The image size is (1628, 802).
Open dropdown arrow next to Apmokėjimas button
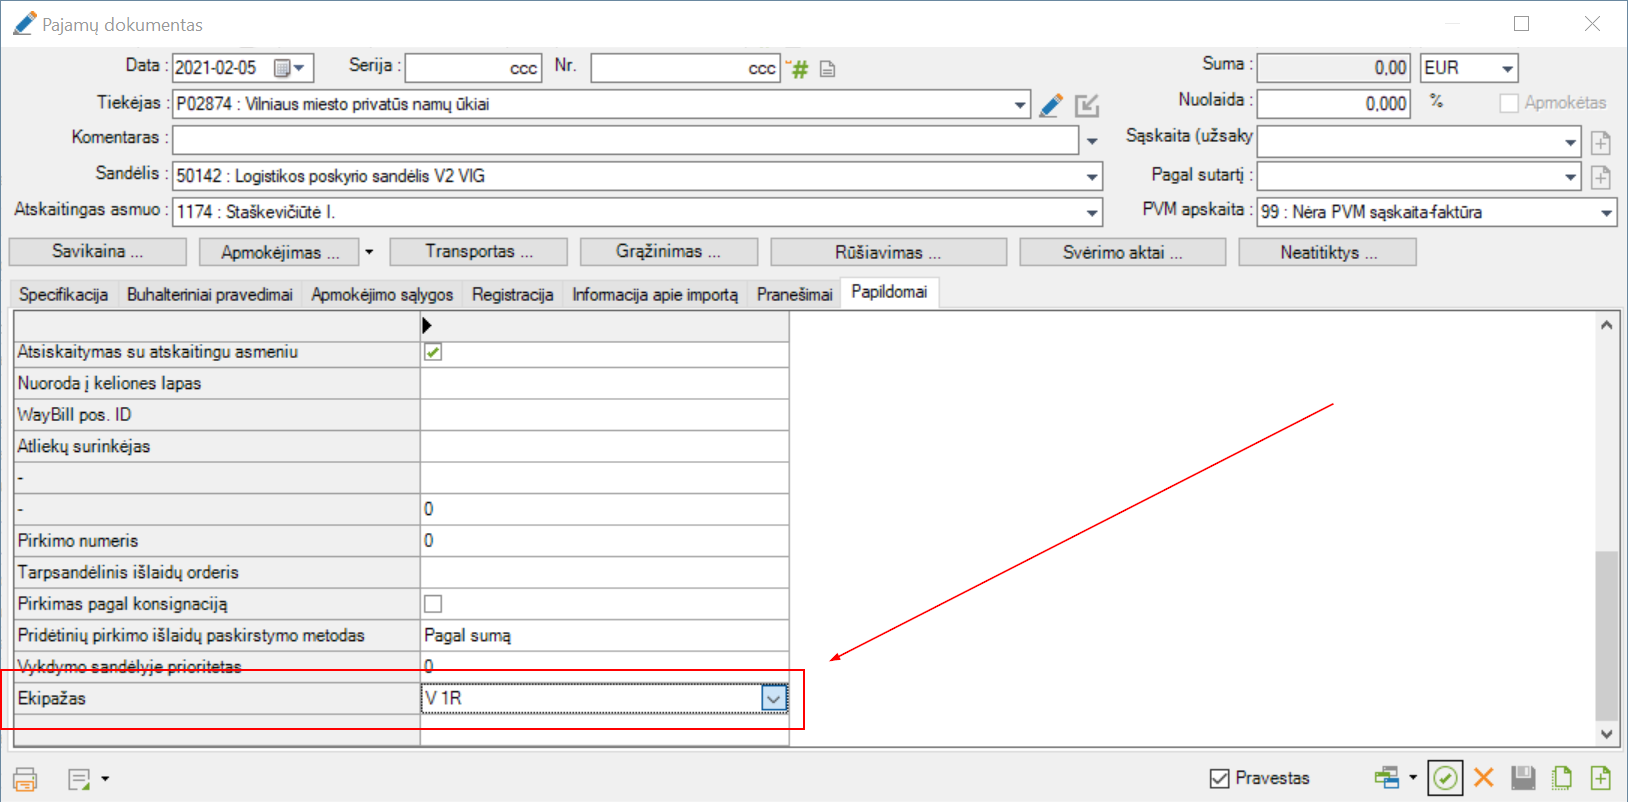369,252
